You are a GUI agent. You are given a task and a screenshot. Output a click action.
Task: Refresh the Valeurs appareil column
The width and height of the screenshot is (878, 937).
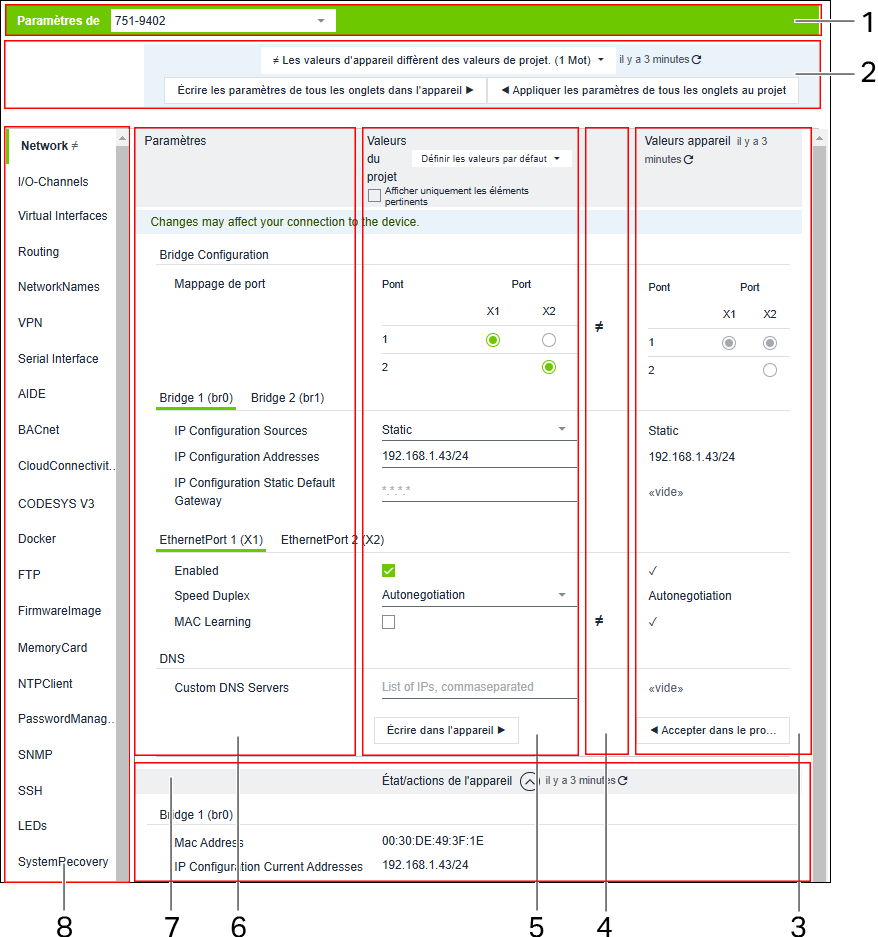(688, 160)
